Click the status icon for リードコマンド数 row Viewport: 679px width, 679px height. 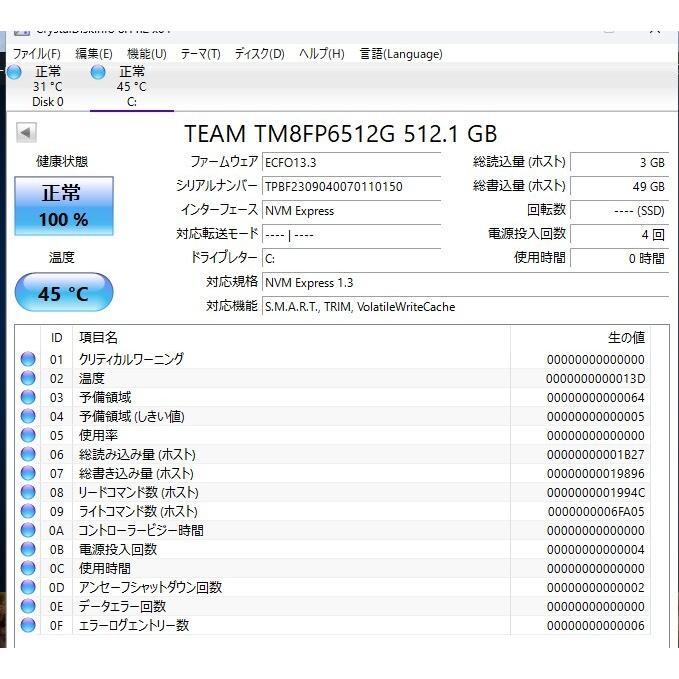point(28,492)
